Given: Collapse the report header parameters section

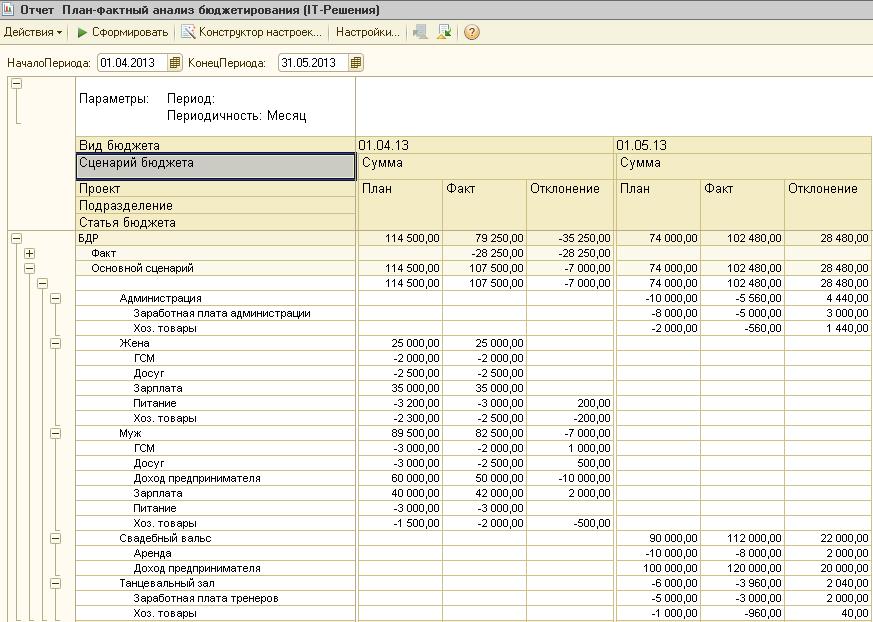Looking at the screenshot, I should [16, 85].
